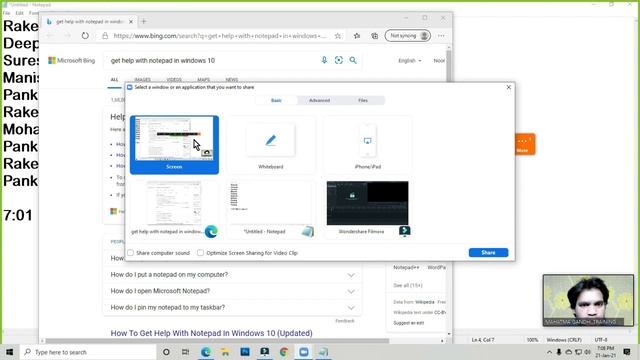Click the Windows Start button

coord(9,352)
